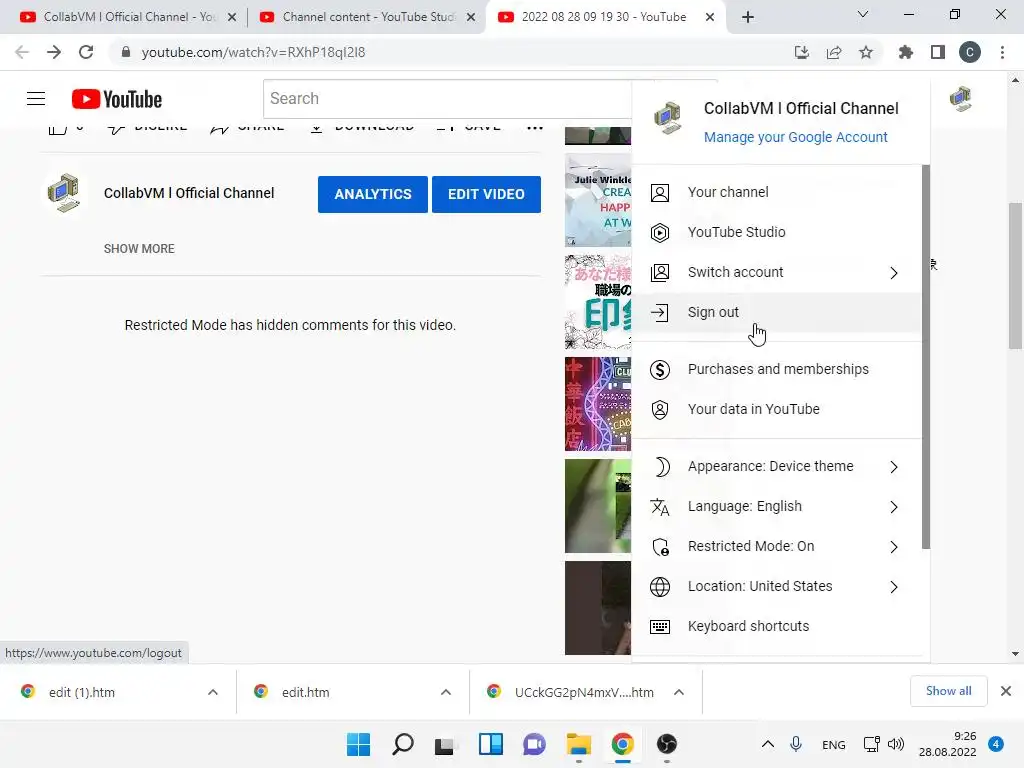Open File Explorer from the taskbar

[x=579, y=744]
